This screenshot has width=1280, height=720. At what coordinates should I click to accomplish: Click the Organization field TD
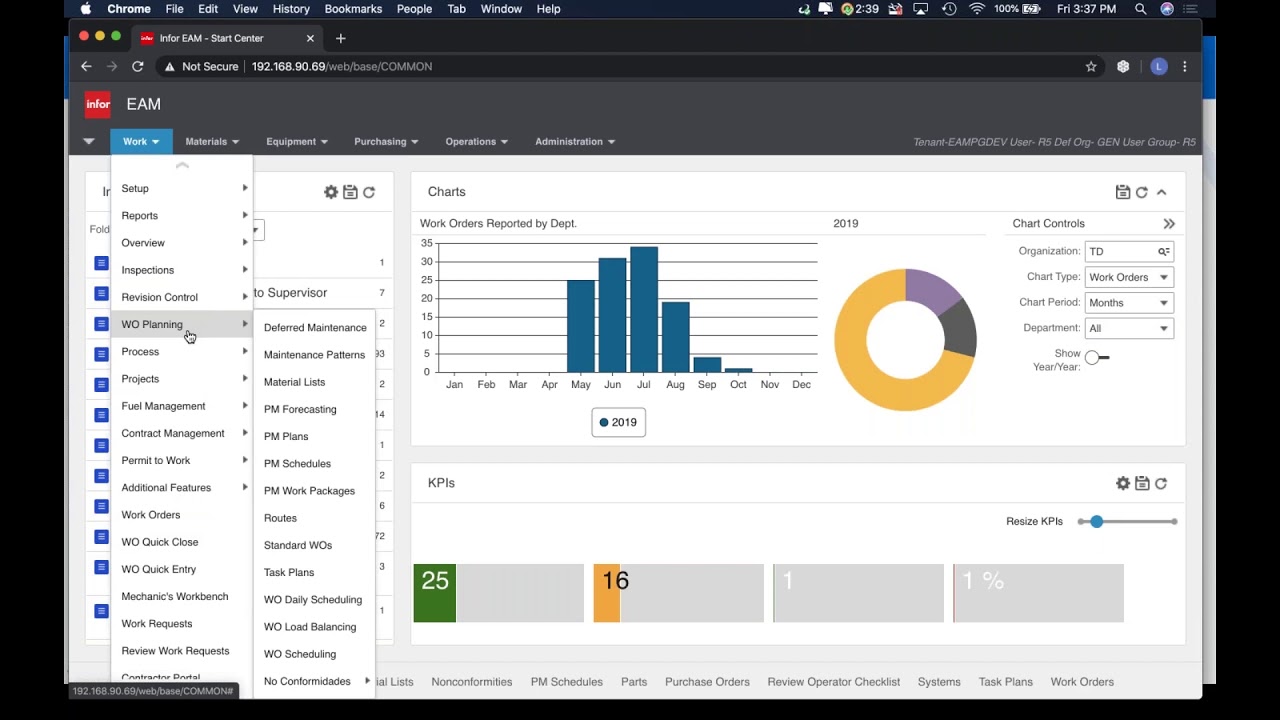[x=1121, y=252]
